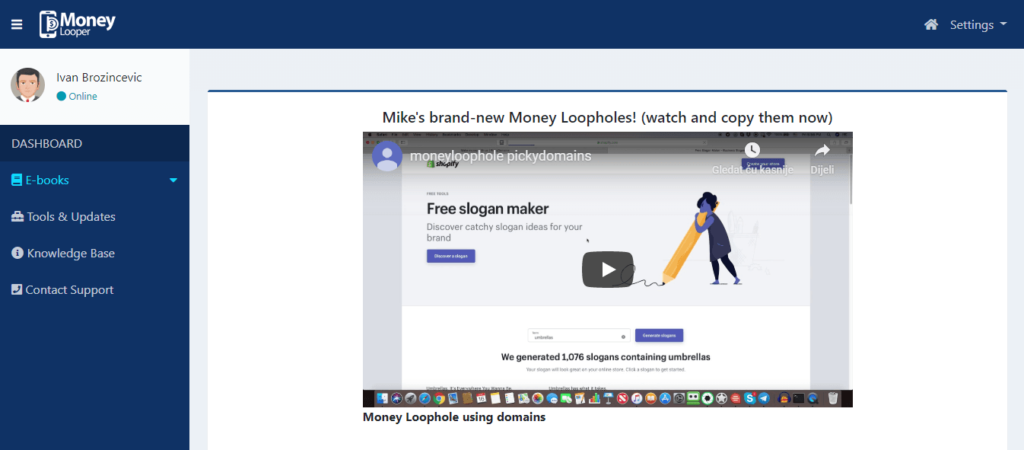1024x450 pixels.
Task: Open the E-books menu item
Action: [x=95, y=180]
